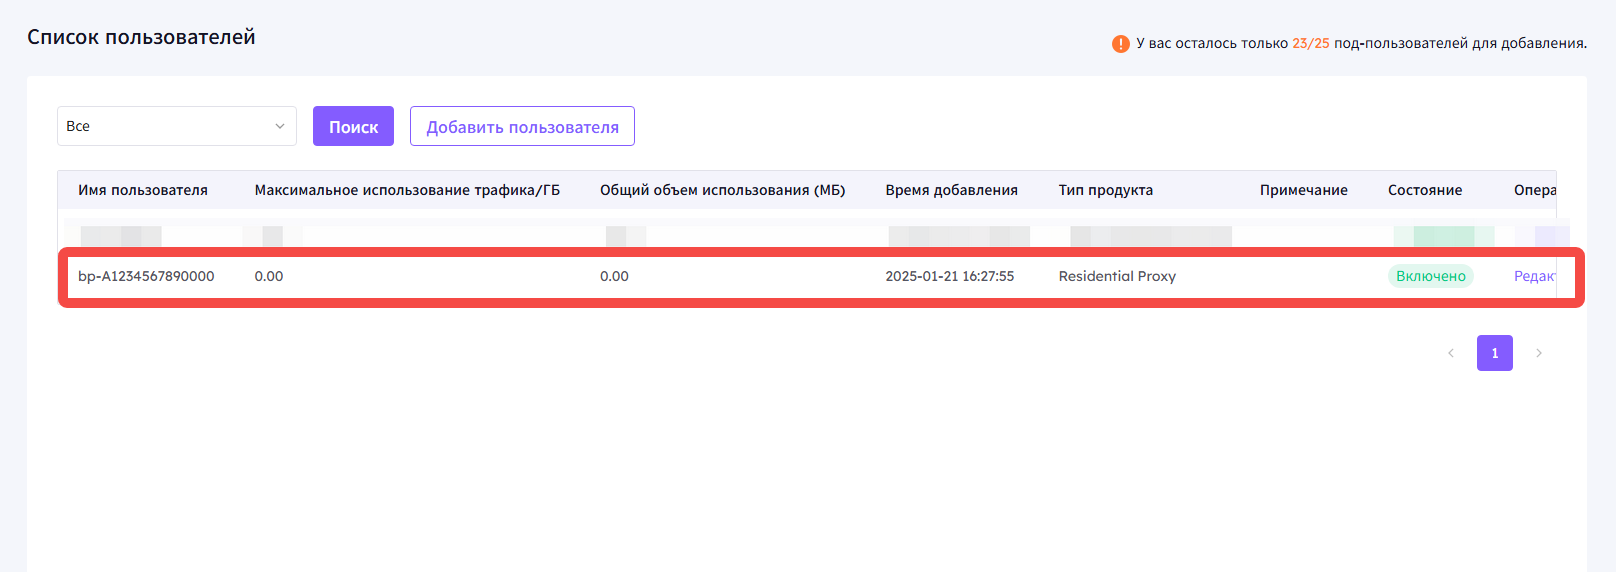Click Максимальное использование трафика/ГБ column header
This screenshot has height=572, width=1616.
pos(407,190)
